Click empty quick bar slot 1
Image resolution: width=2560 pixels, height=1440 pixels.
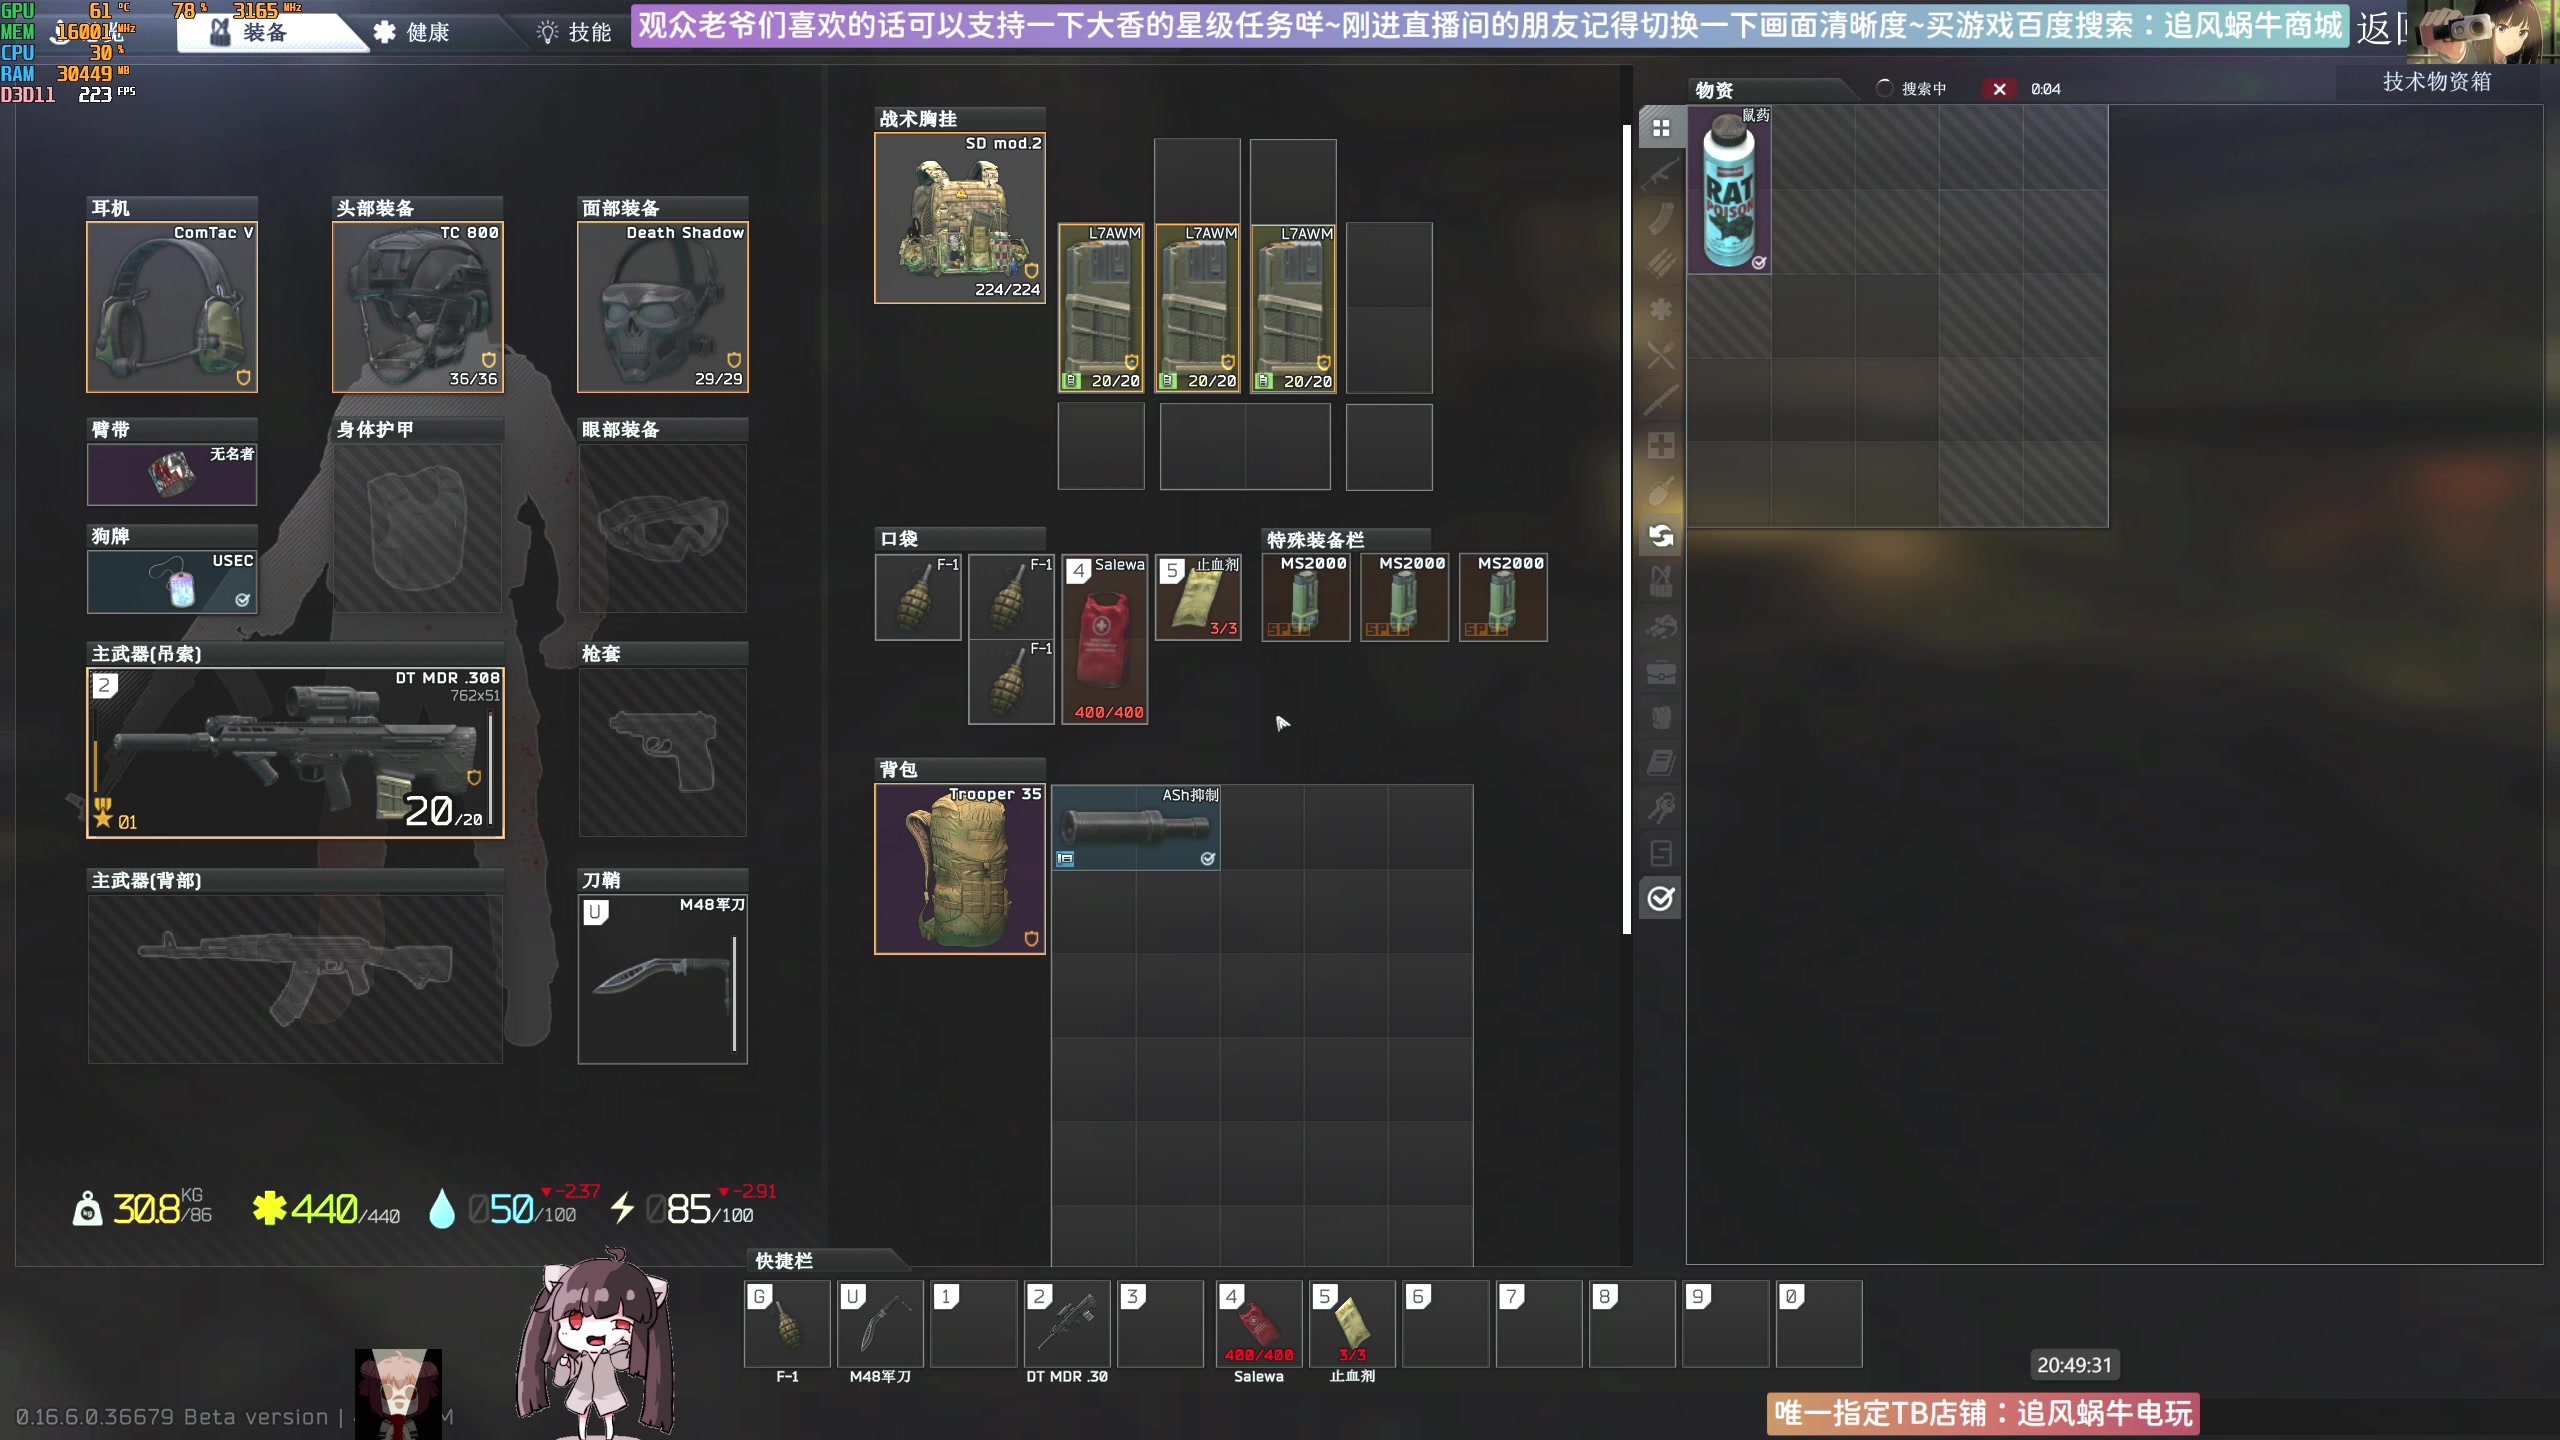[x=974, y=1324]
